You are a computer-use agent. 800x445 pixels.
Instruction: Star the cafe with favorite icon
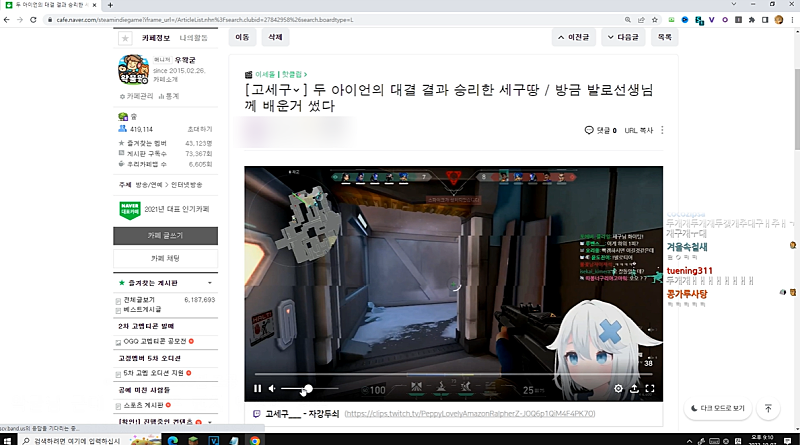tap(125, 38)
